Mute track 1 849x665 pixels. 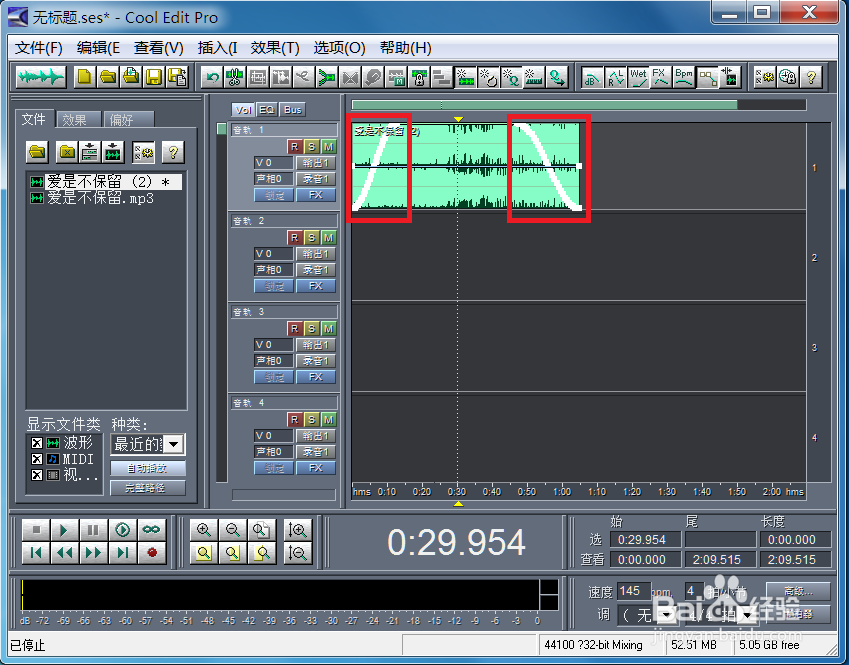point(329,147)
